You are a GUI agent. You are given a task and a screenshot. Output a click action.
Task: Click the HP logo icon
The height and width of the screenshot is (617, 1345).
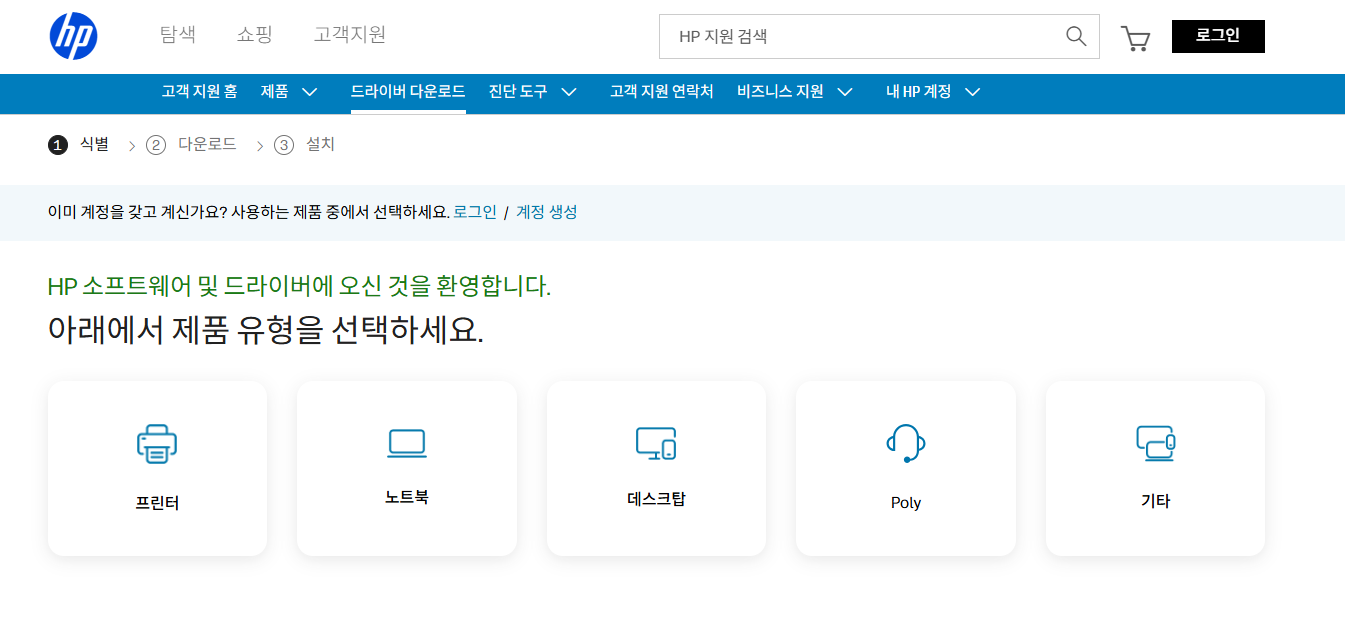73,36
